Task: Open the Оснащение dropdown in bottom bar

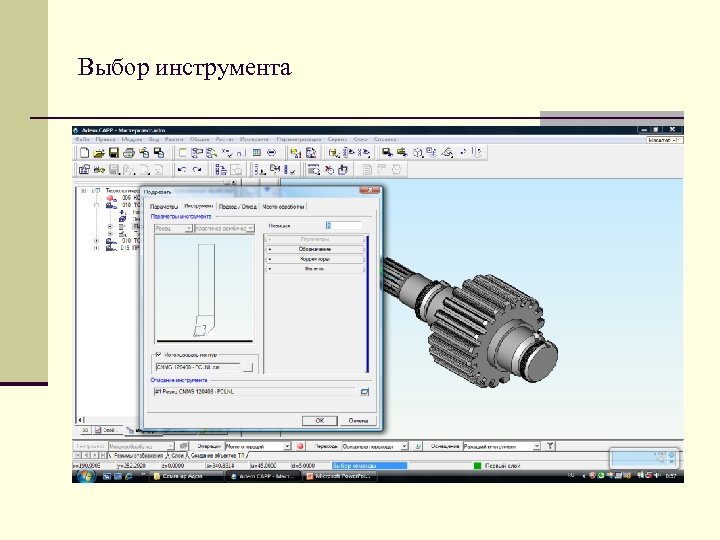Action: (x=536, y=446)
